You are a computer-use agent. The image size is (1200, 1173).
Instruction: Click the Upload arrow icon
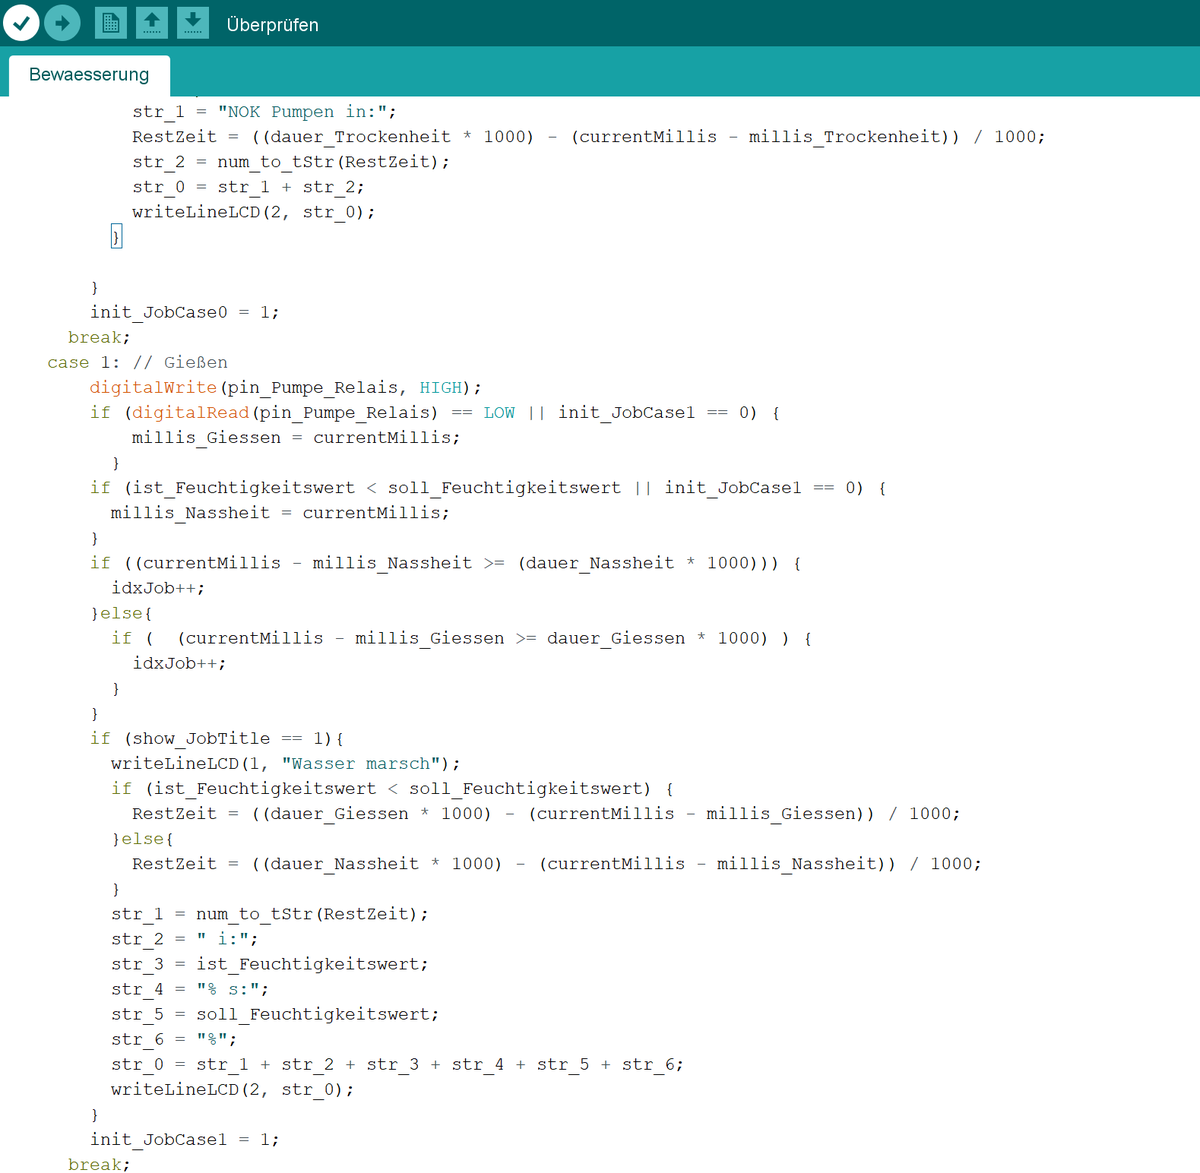tap(62, 22)
